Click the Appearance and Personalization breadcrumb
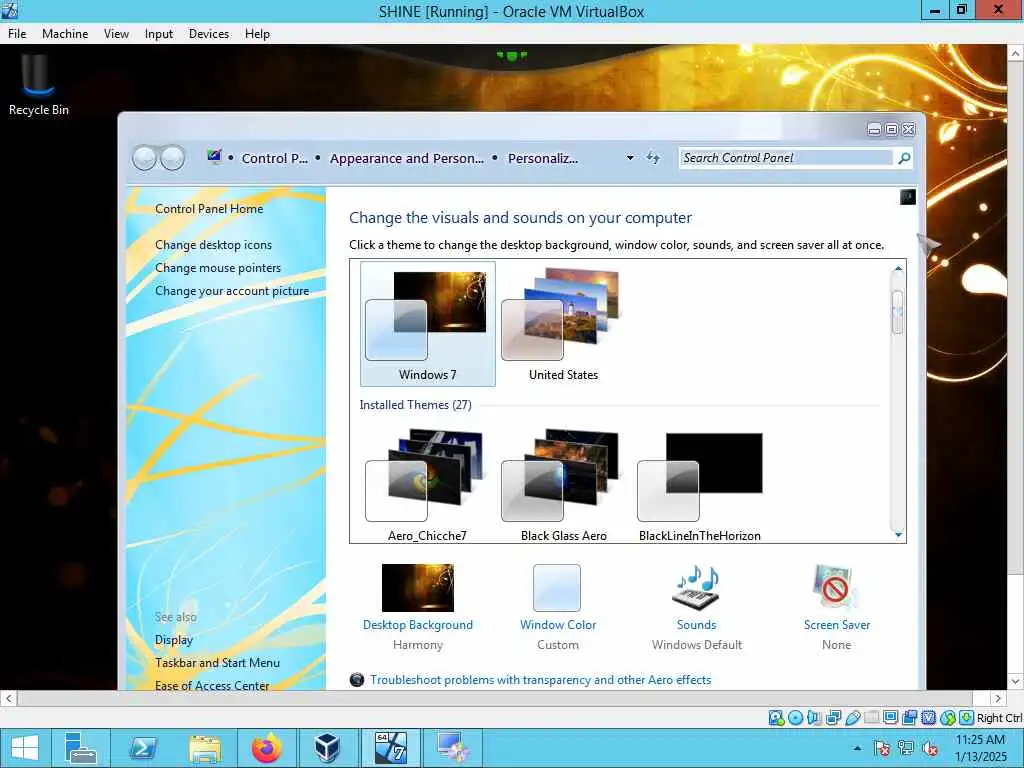The image size is (1024, 768). 406,159
